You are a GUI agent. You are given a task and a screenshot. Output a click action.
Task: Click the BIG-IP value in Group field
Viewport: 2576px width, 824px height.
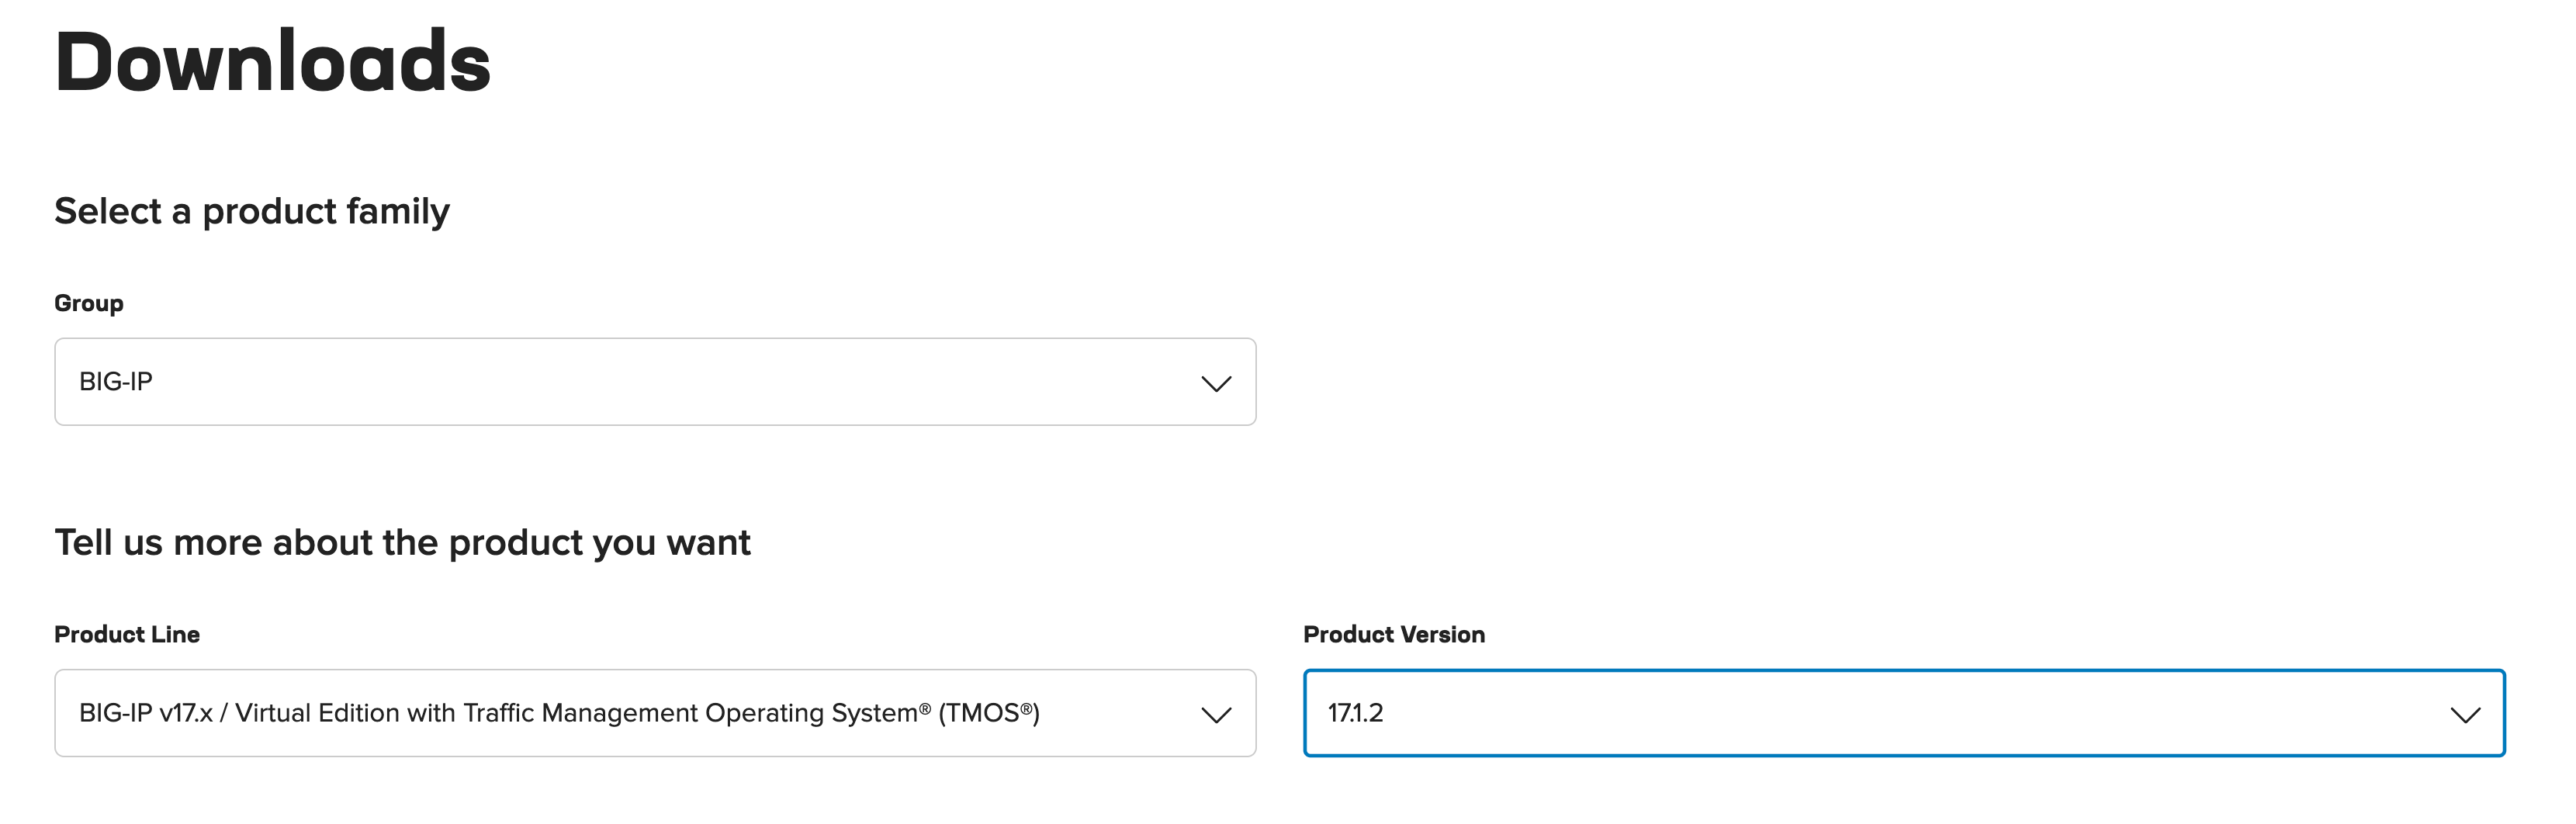[x=116, y=382]
